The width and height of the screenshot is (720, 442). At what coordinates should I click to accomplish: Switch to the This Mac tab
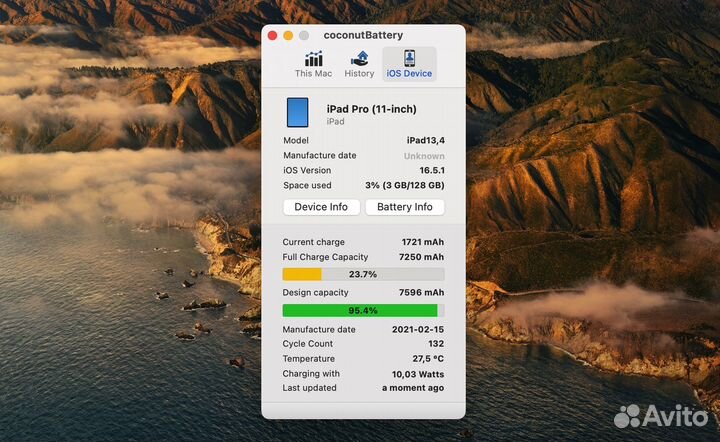tap(313, 64)
